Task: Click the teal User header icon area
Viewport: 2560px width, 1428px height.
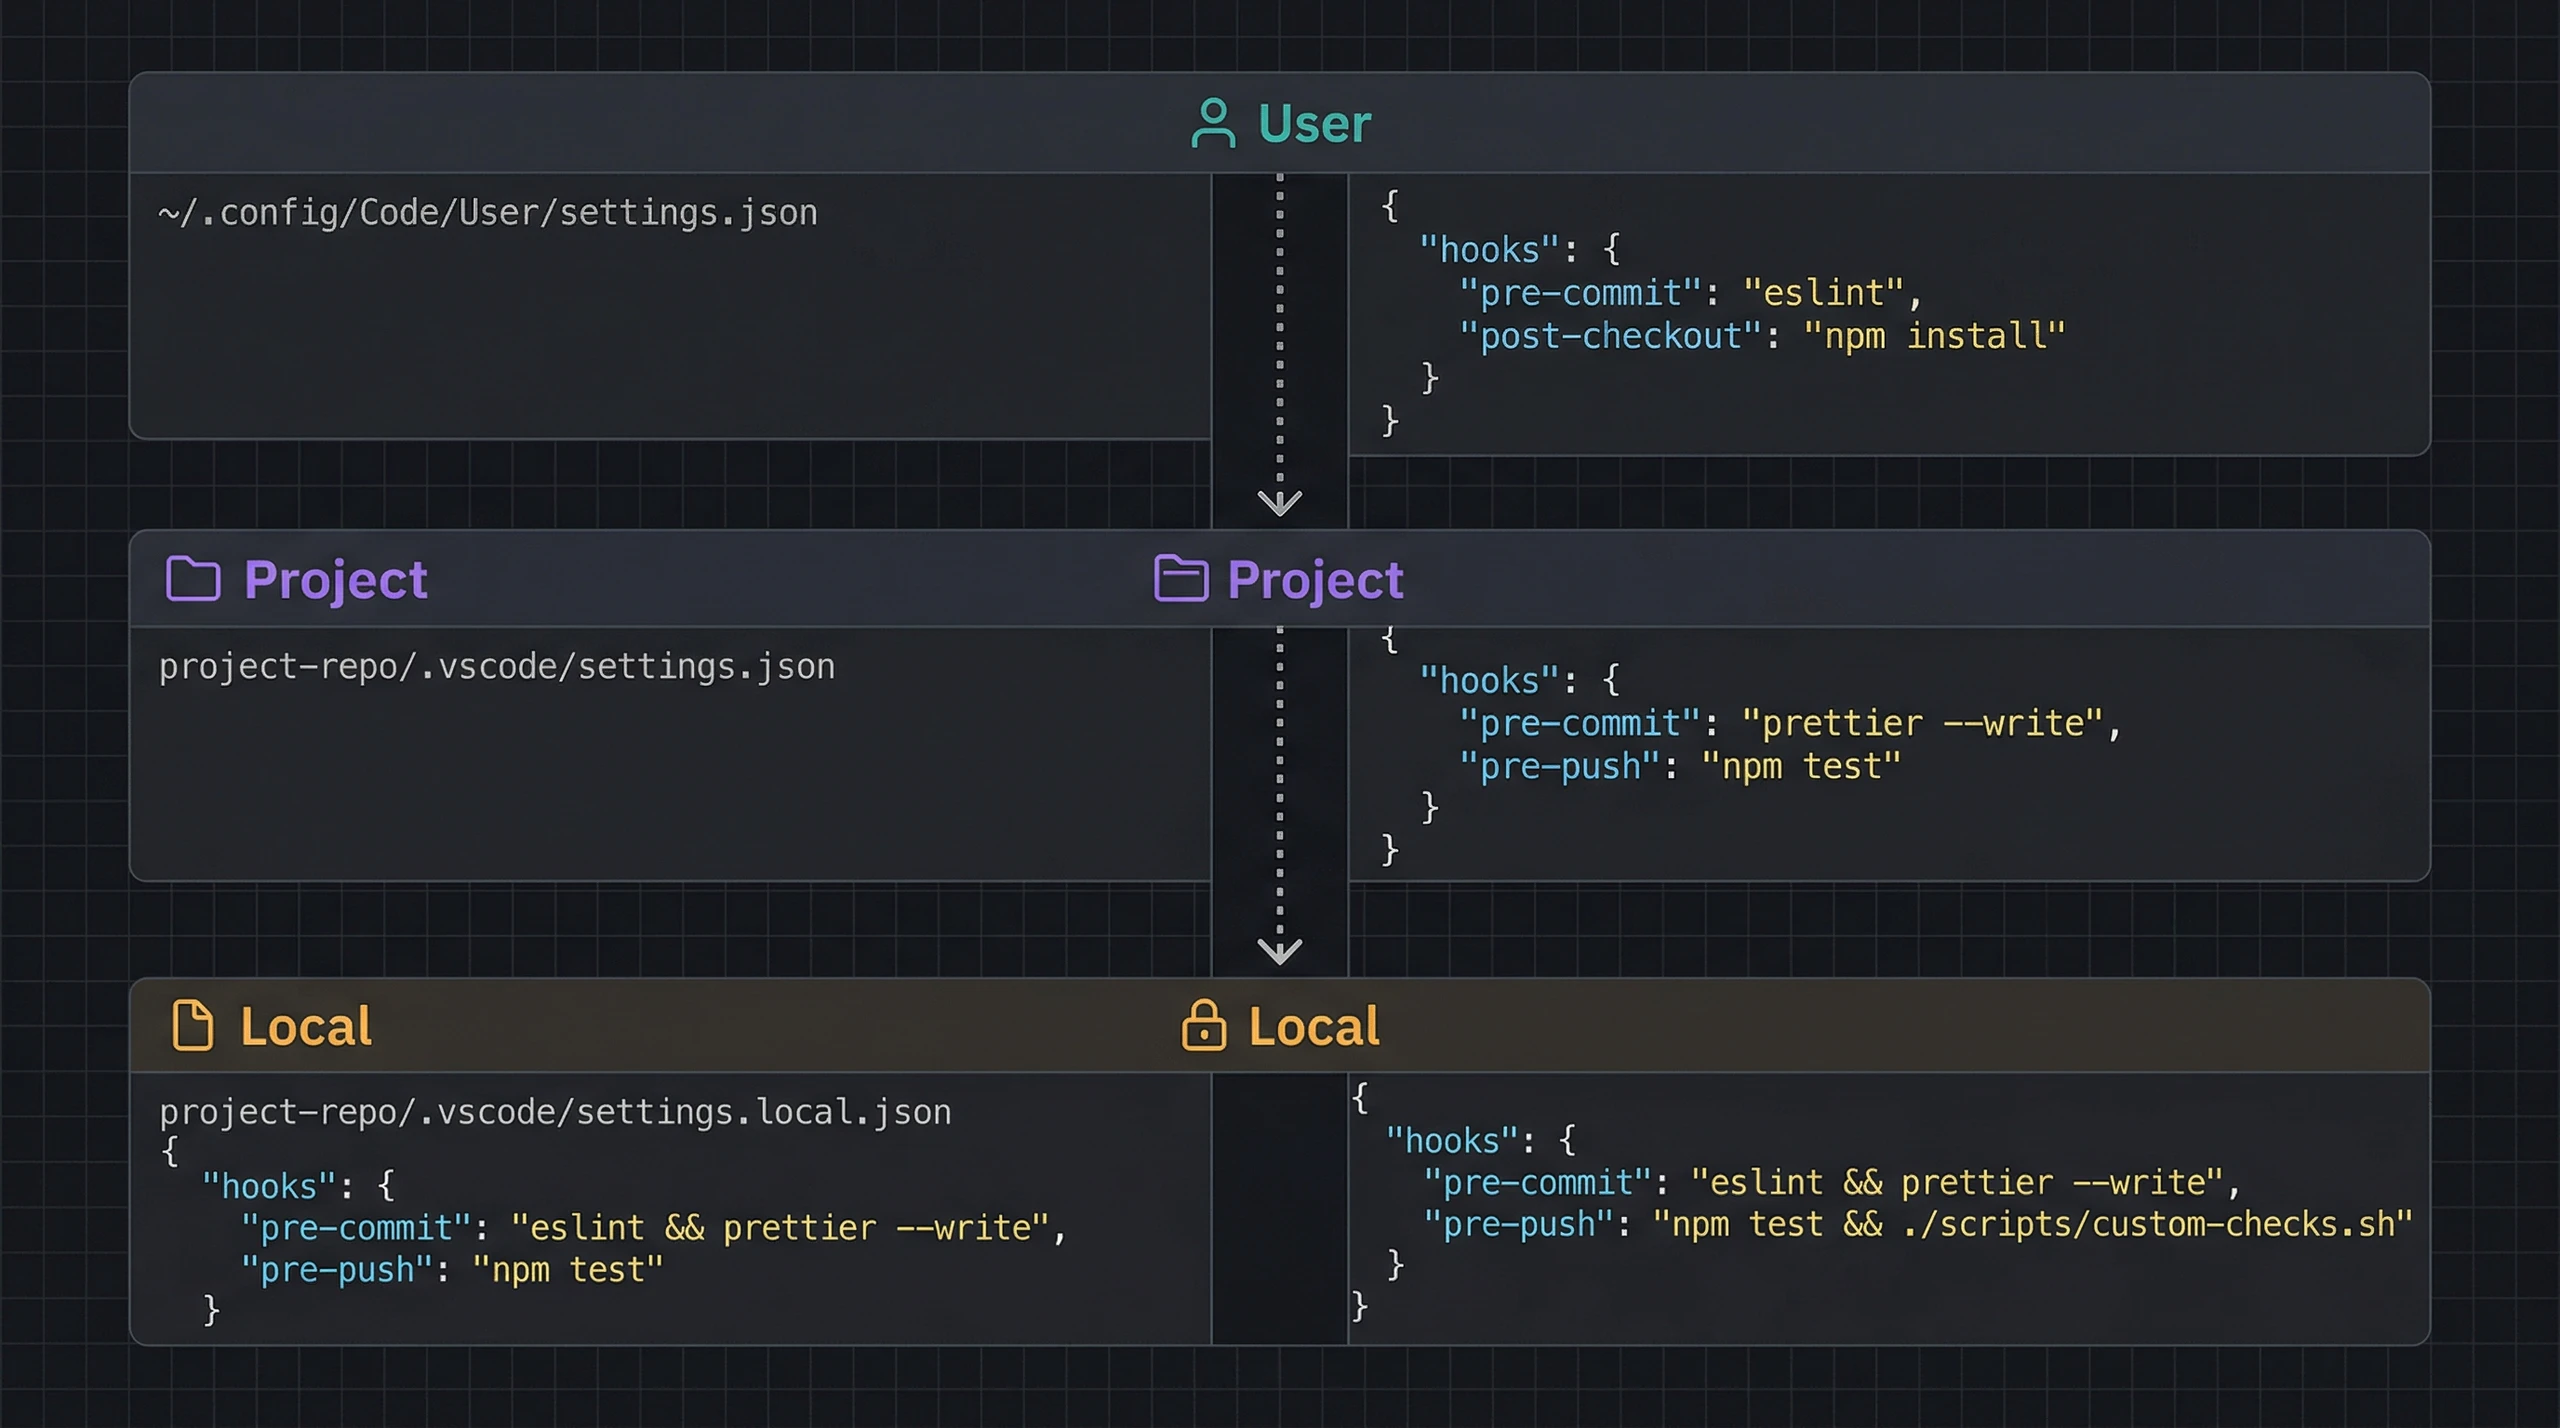Action: point(1213,122)
